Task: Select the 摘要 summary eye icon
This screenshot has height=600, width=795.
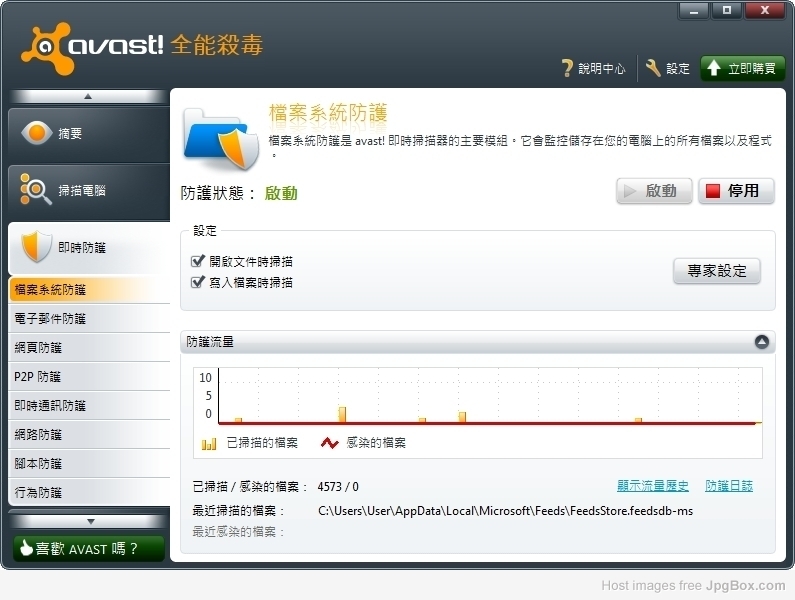Action: point(37,133)
